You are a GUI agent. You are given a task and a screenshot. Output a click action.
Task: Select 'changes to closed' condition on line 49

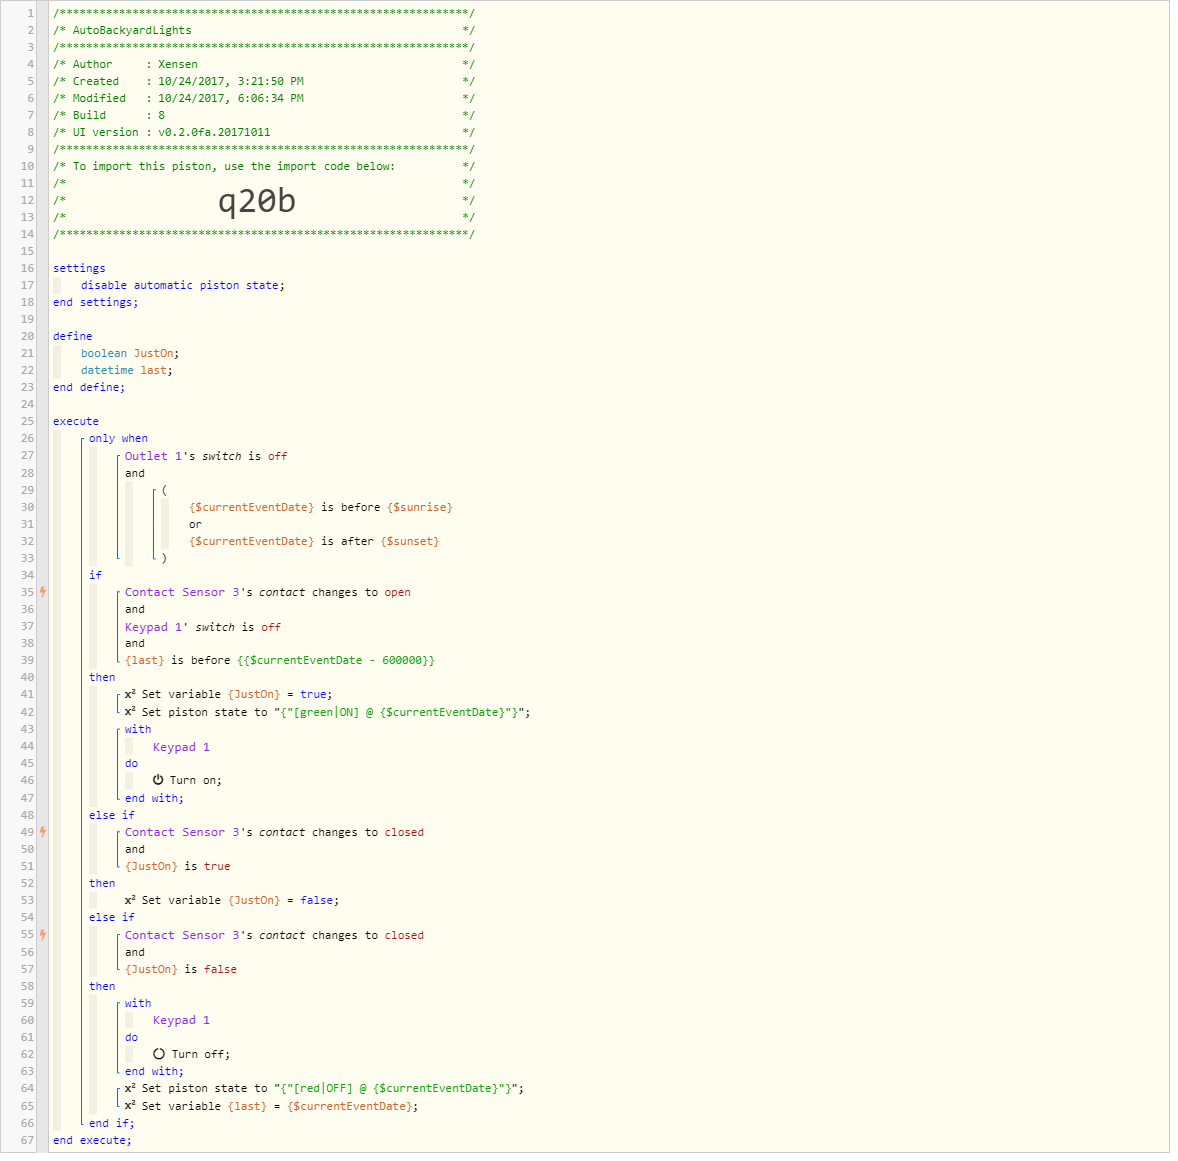274,832
